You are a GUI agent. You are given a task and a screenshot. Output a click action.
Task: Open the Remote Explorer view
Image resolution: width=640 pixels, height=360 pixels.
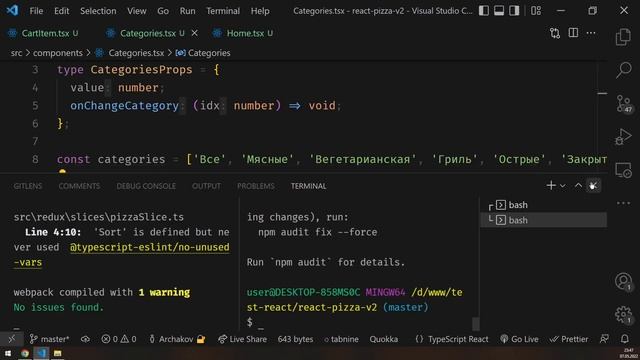623,170
